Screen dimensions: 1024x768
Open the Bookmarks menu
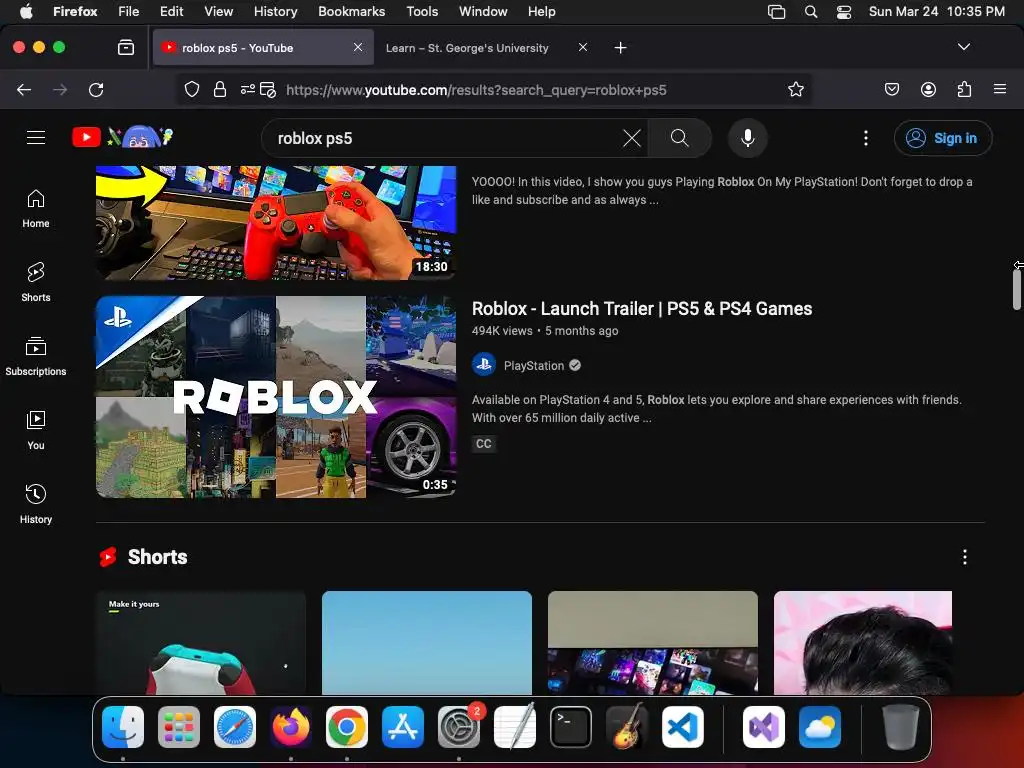click(351, 12)
